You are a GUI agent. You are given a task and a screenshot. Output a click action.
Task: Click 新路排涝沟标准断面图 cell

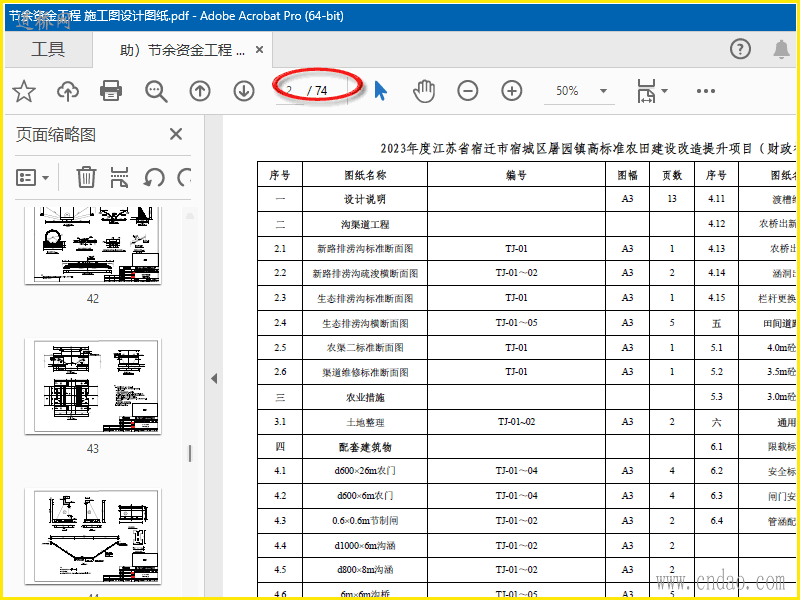click(x=365, y=248)
